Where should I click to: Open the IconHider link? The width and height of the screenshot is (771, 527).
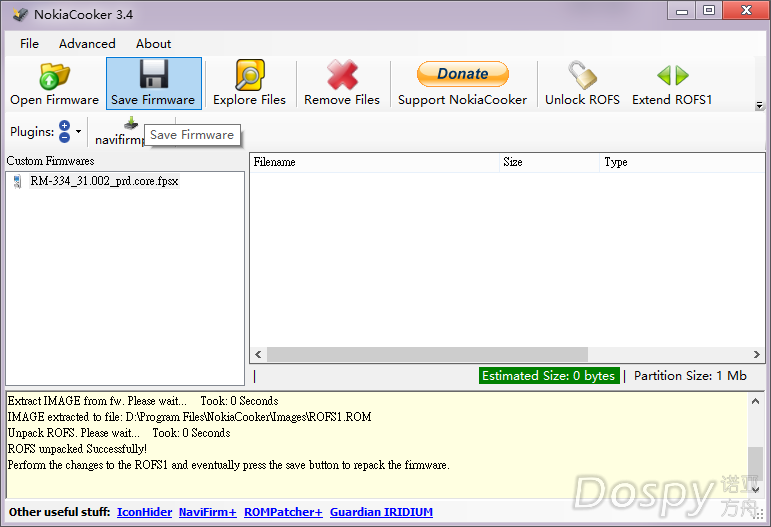(142, 512)
